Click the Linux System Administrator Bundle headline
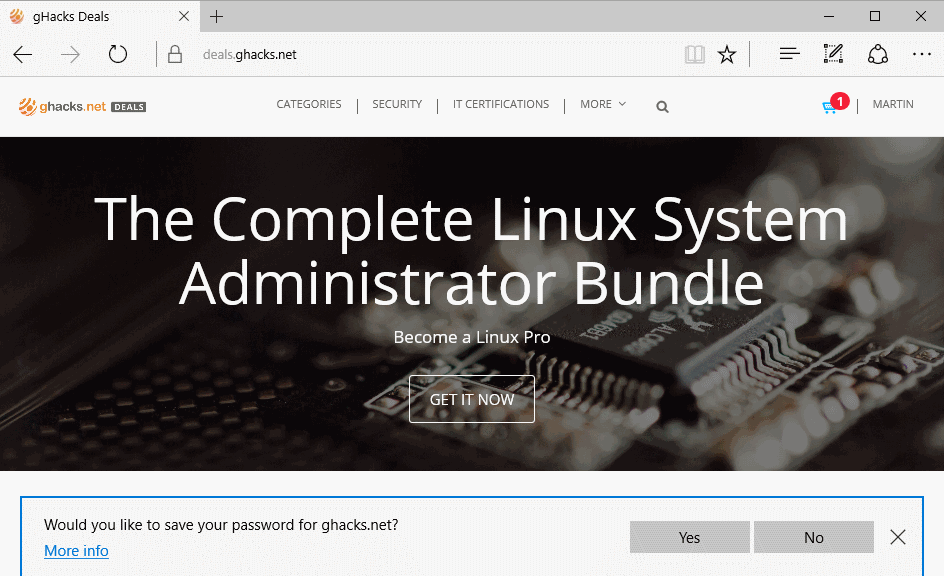This screenshot has height=576, width=944. click(471, 250)
